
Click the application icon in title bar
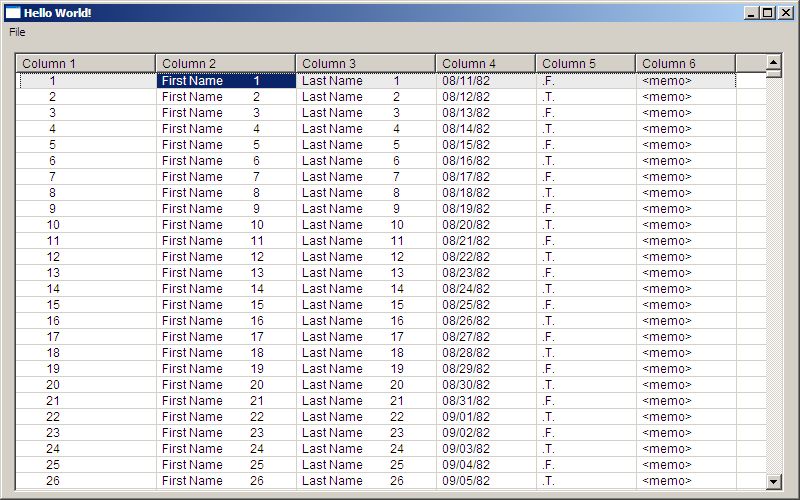click(x=13, y=13)
